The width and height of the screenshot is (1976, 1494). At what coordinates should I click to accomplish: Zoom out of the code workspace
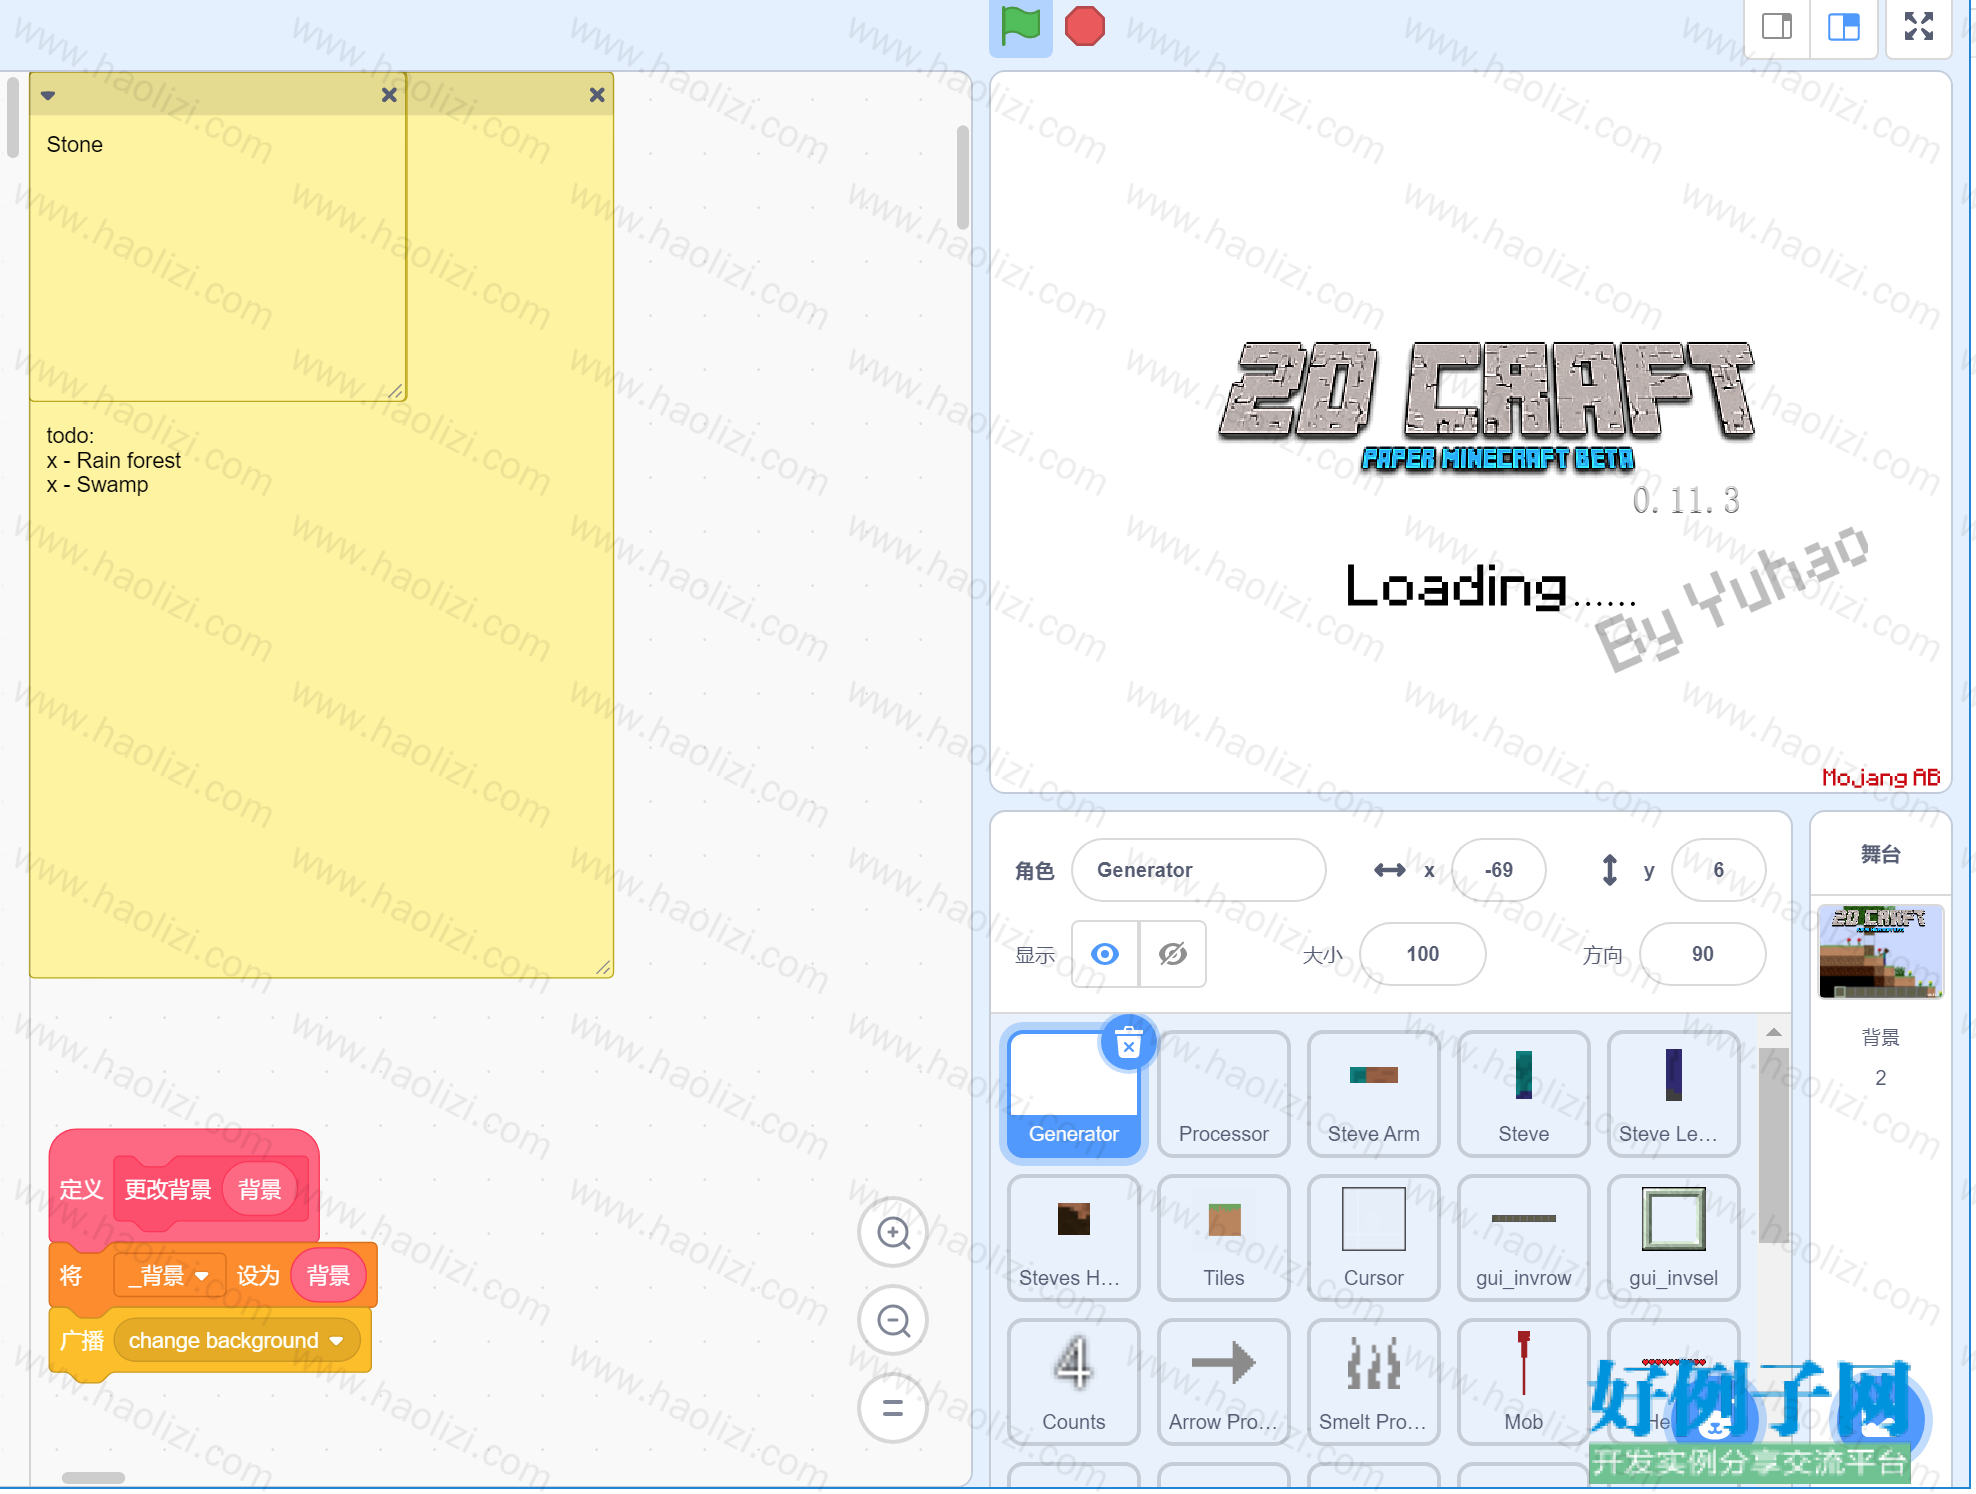pyautogui.click(x=893, y=1321)
